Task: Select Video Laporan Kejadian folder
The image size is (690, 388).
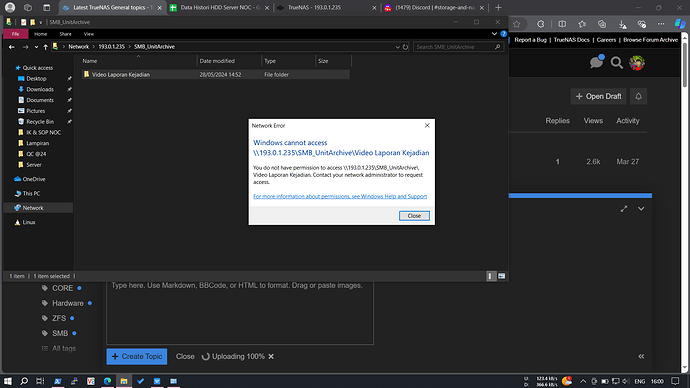Action: [121, 75]
